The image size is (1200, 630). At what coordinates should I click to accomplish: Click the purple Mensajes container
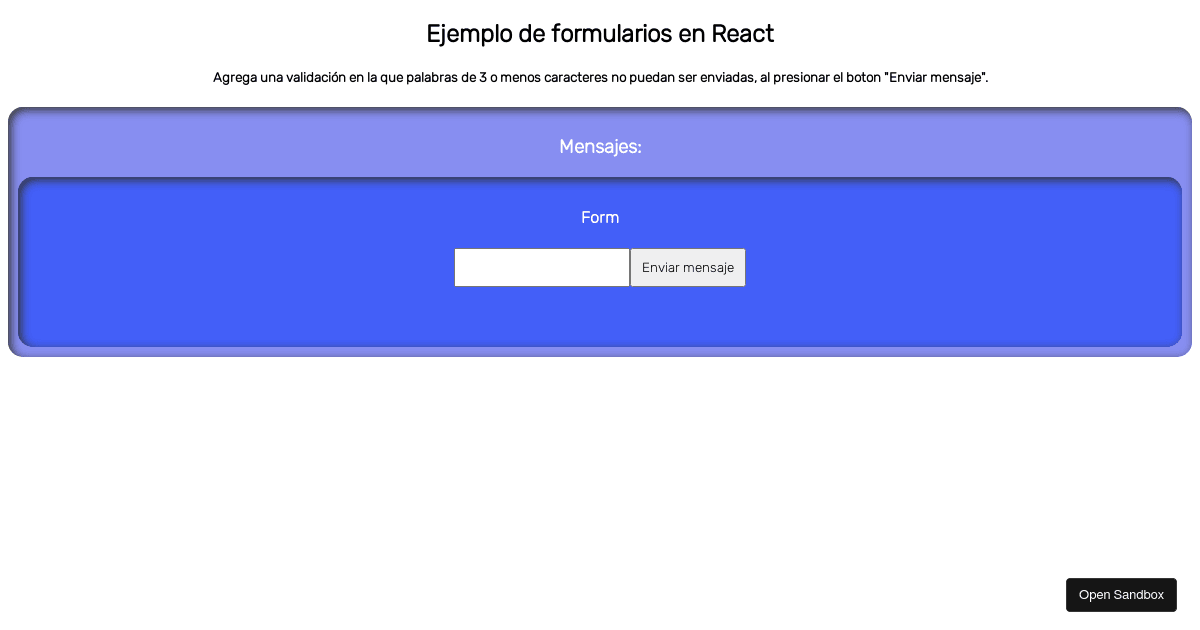point(150,146)
